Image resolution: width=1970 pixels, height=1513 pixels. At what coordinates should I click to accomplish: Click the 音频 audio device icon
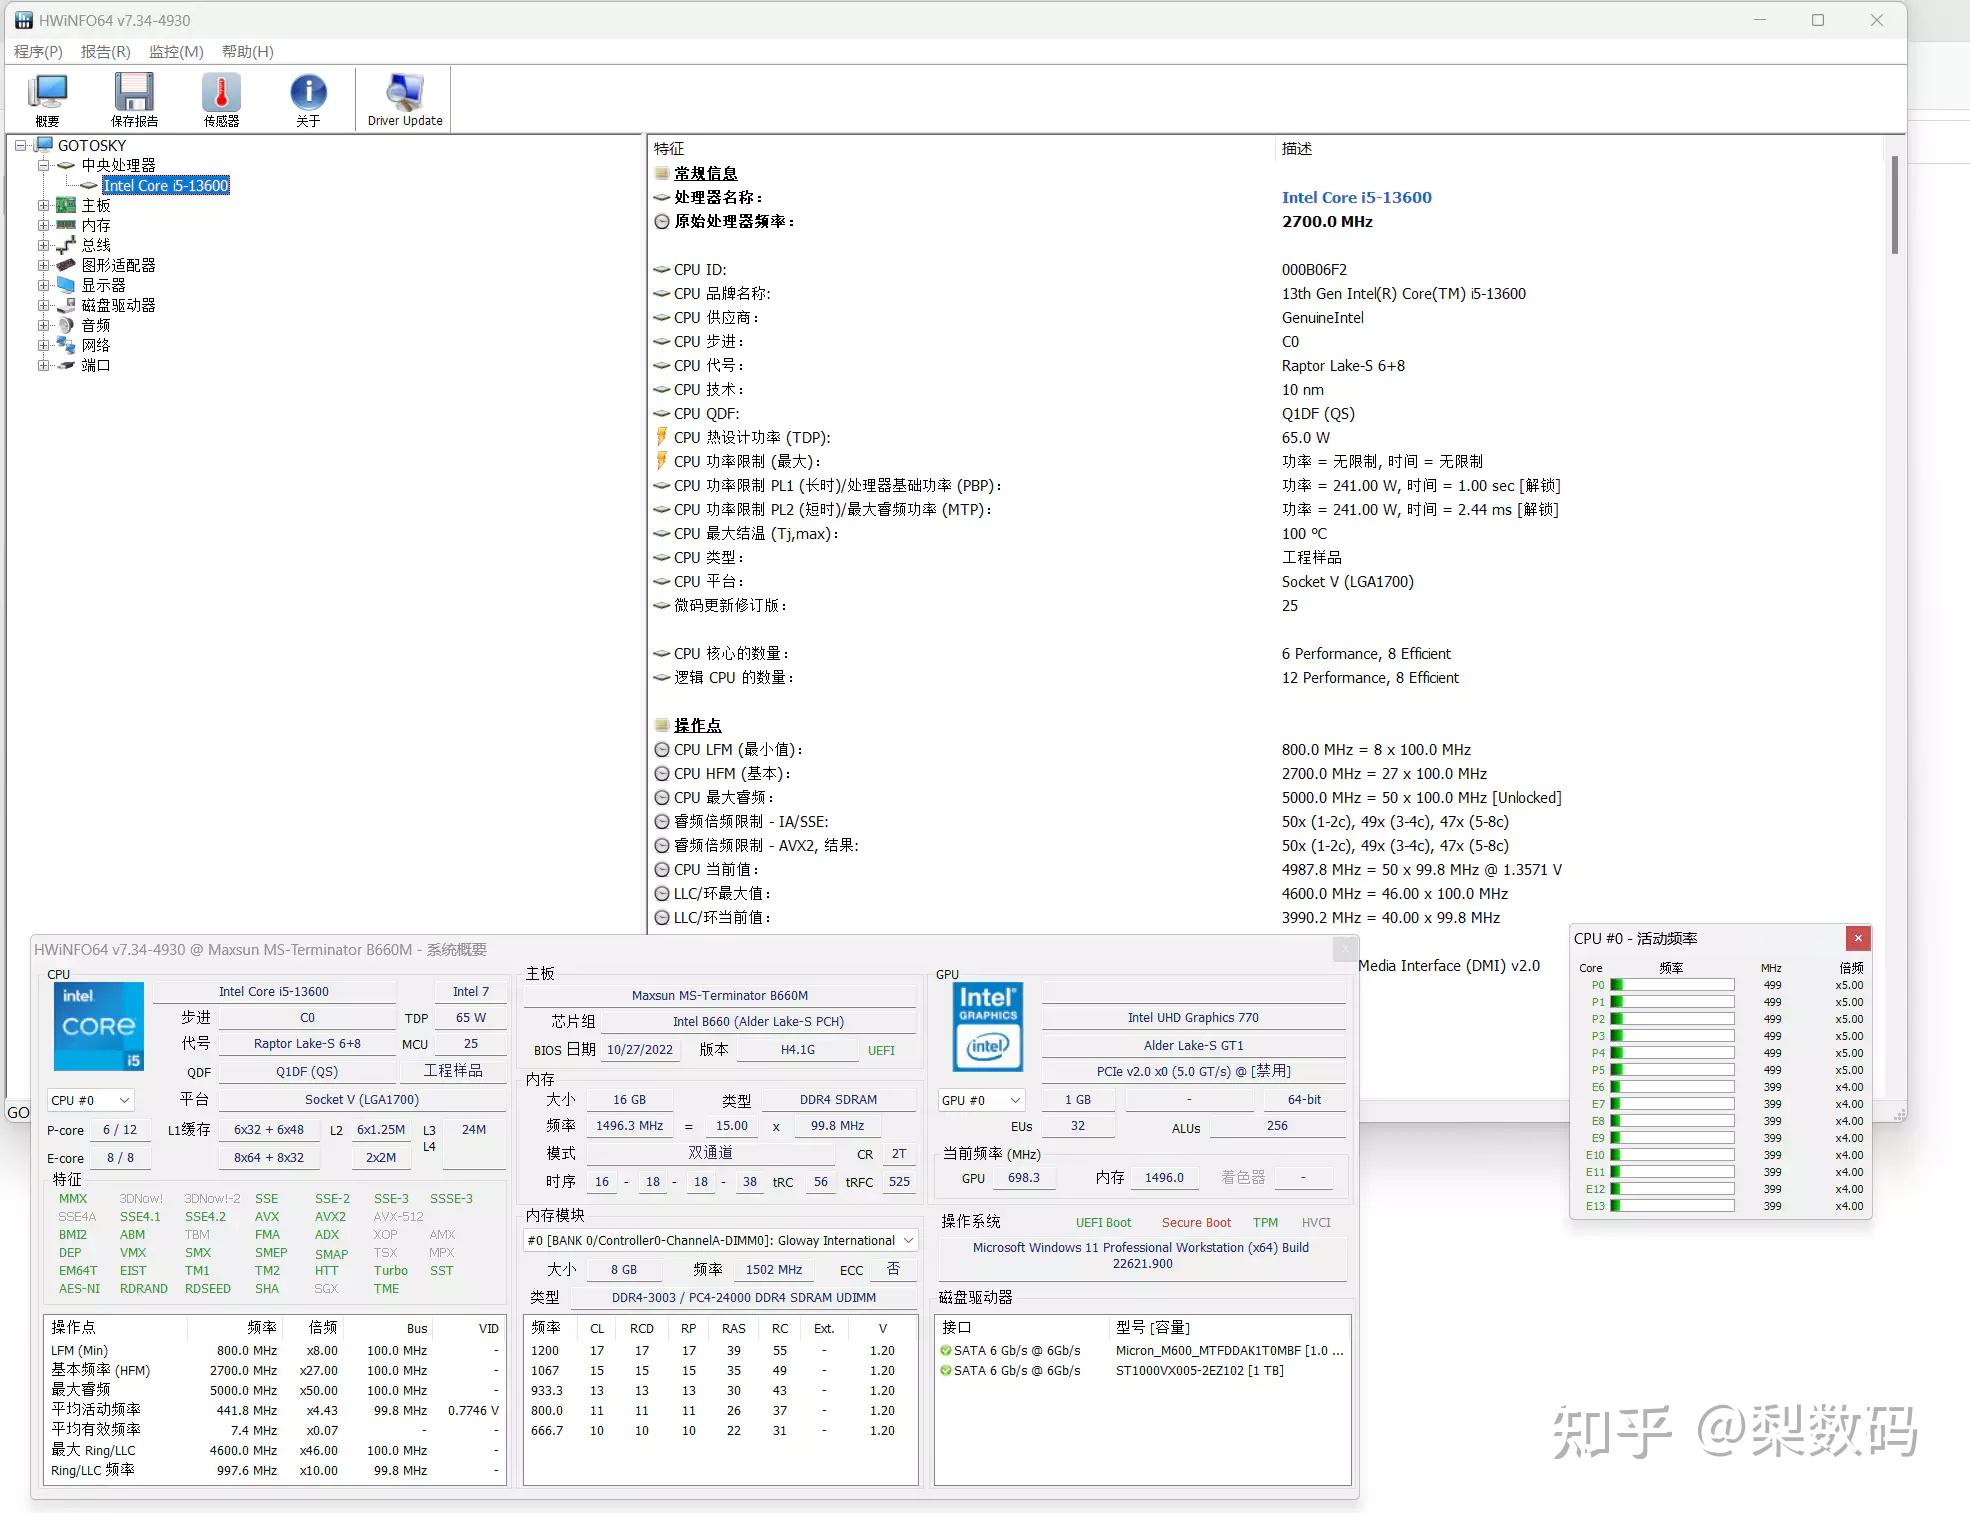pos(66,325)
